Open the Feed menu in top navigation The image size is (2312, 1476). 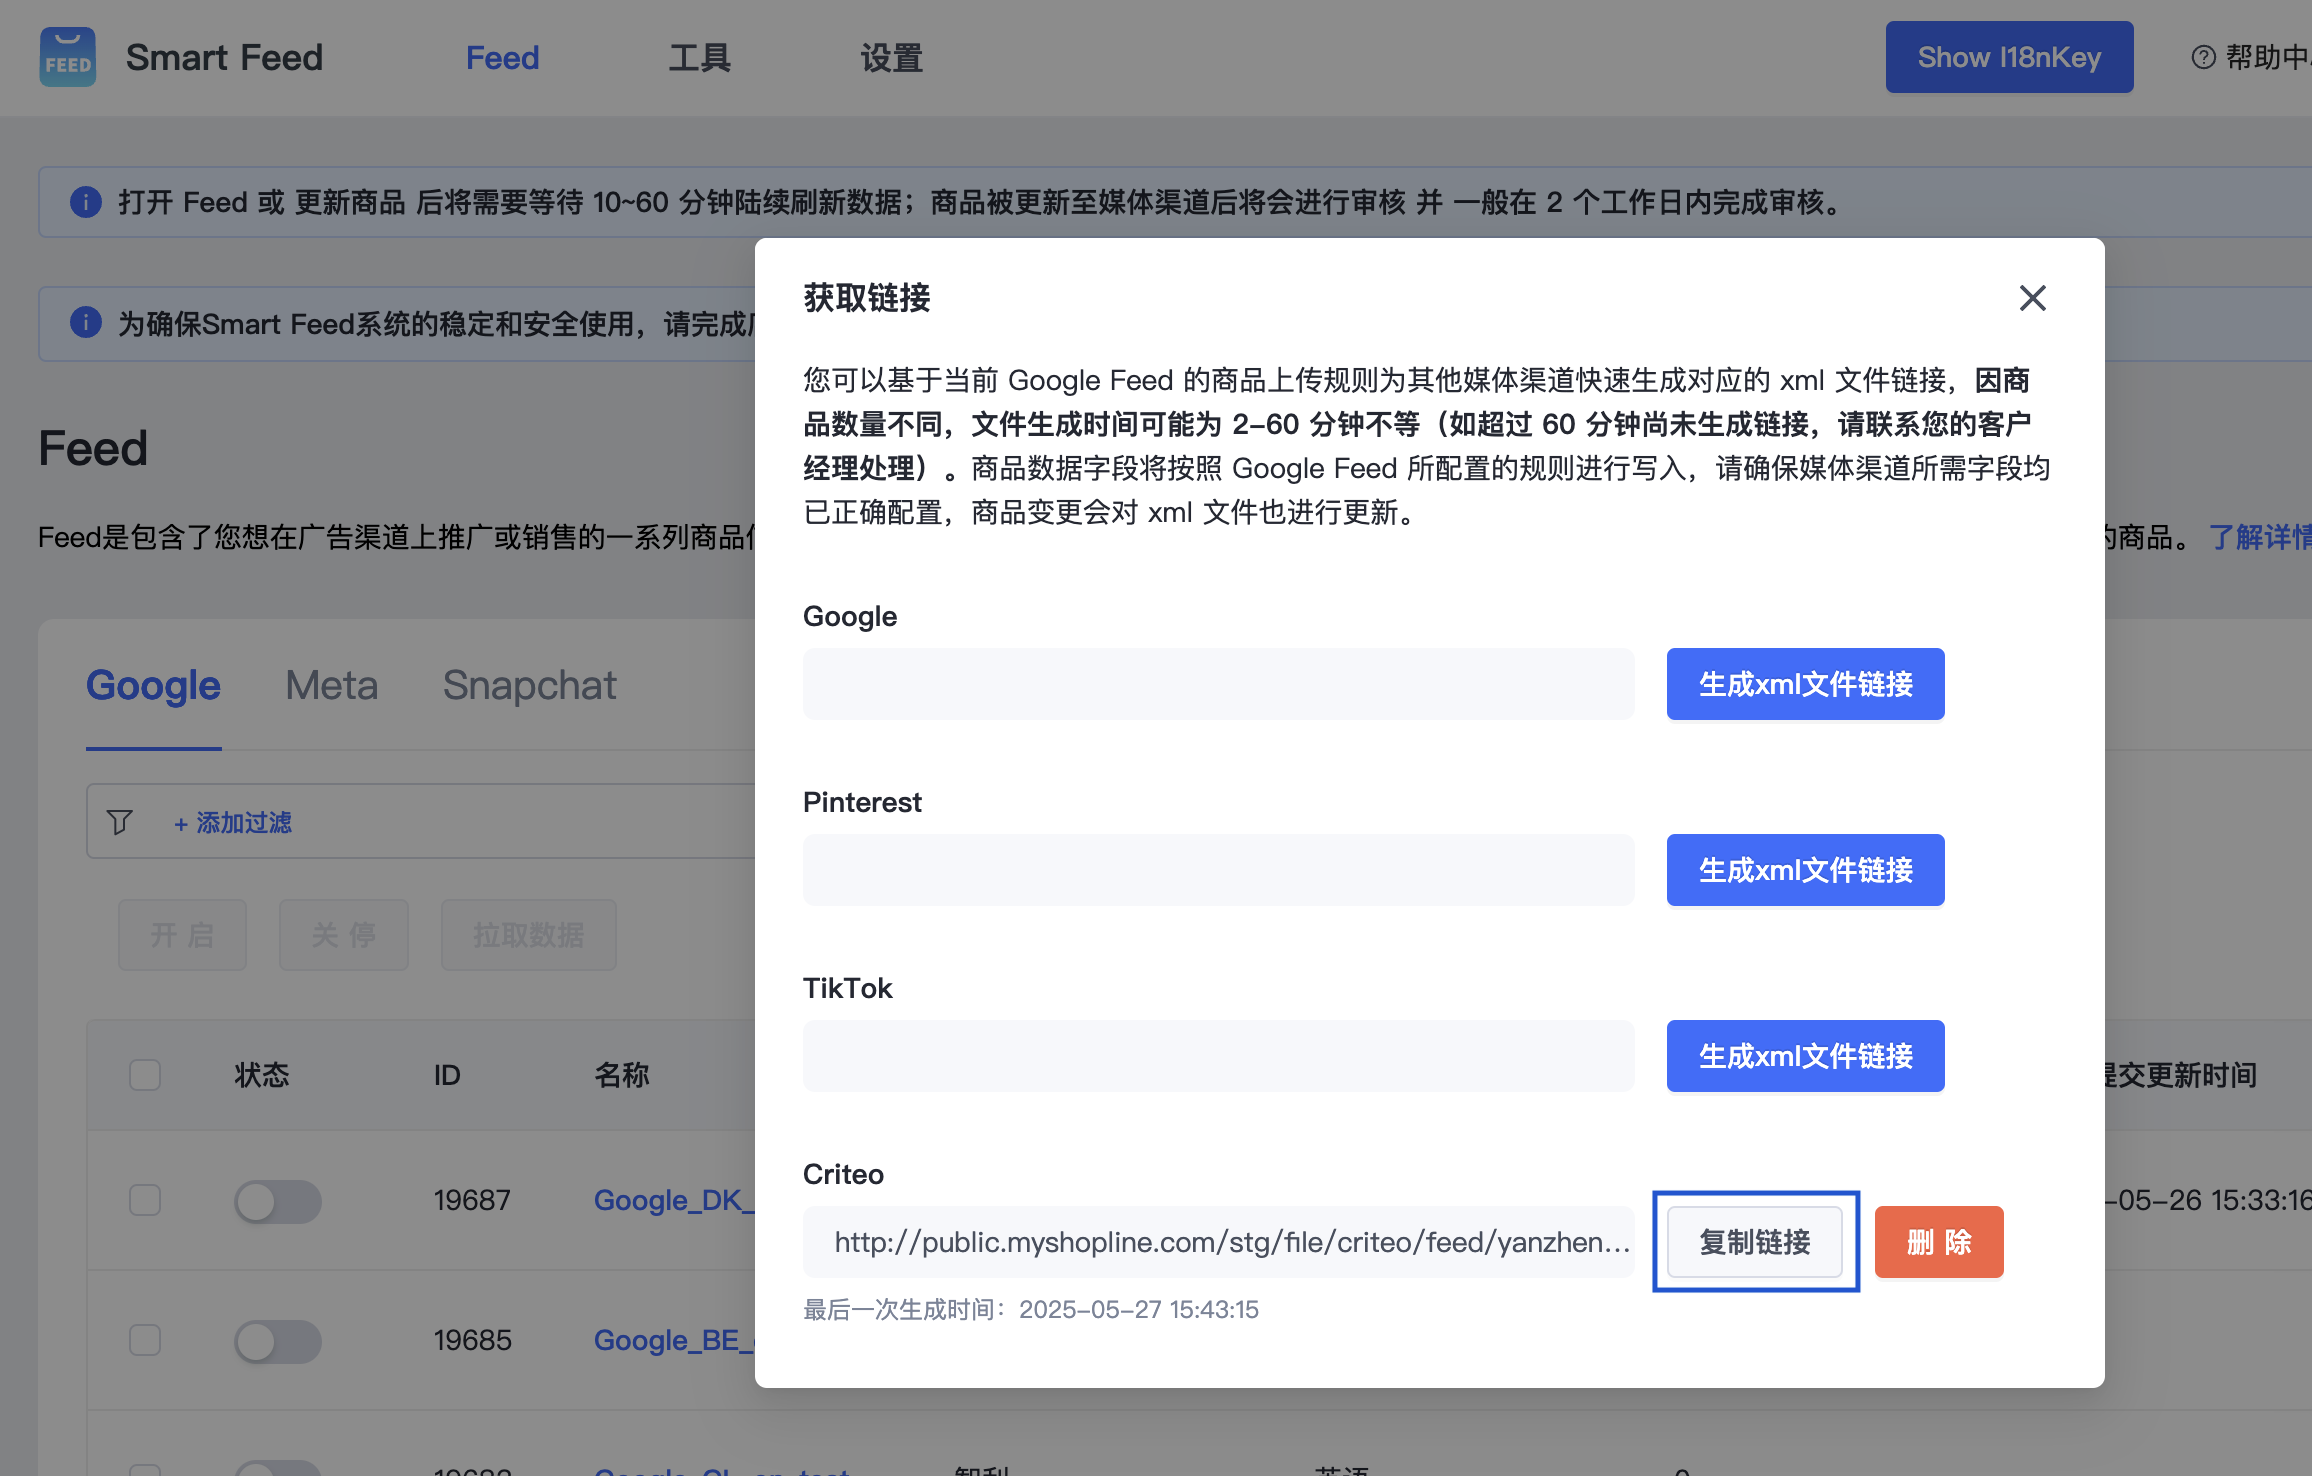coord(502,57)
